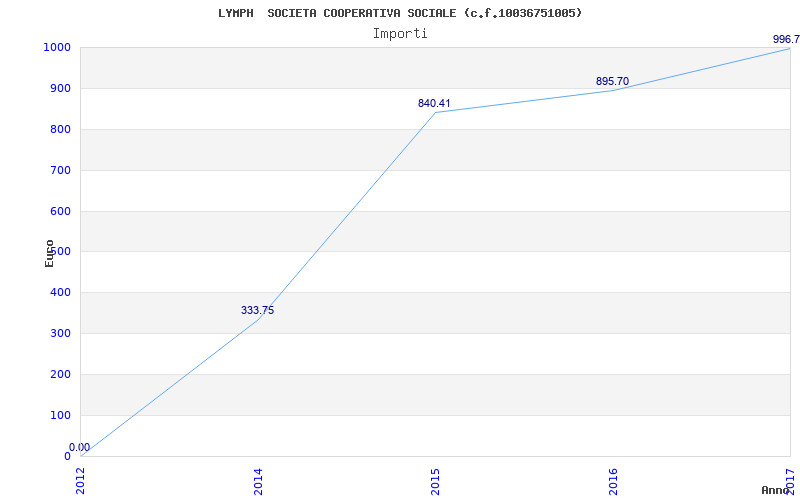Click the Anno x-axis title
Screen dimensions: 800x500
tap(777, 490)
